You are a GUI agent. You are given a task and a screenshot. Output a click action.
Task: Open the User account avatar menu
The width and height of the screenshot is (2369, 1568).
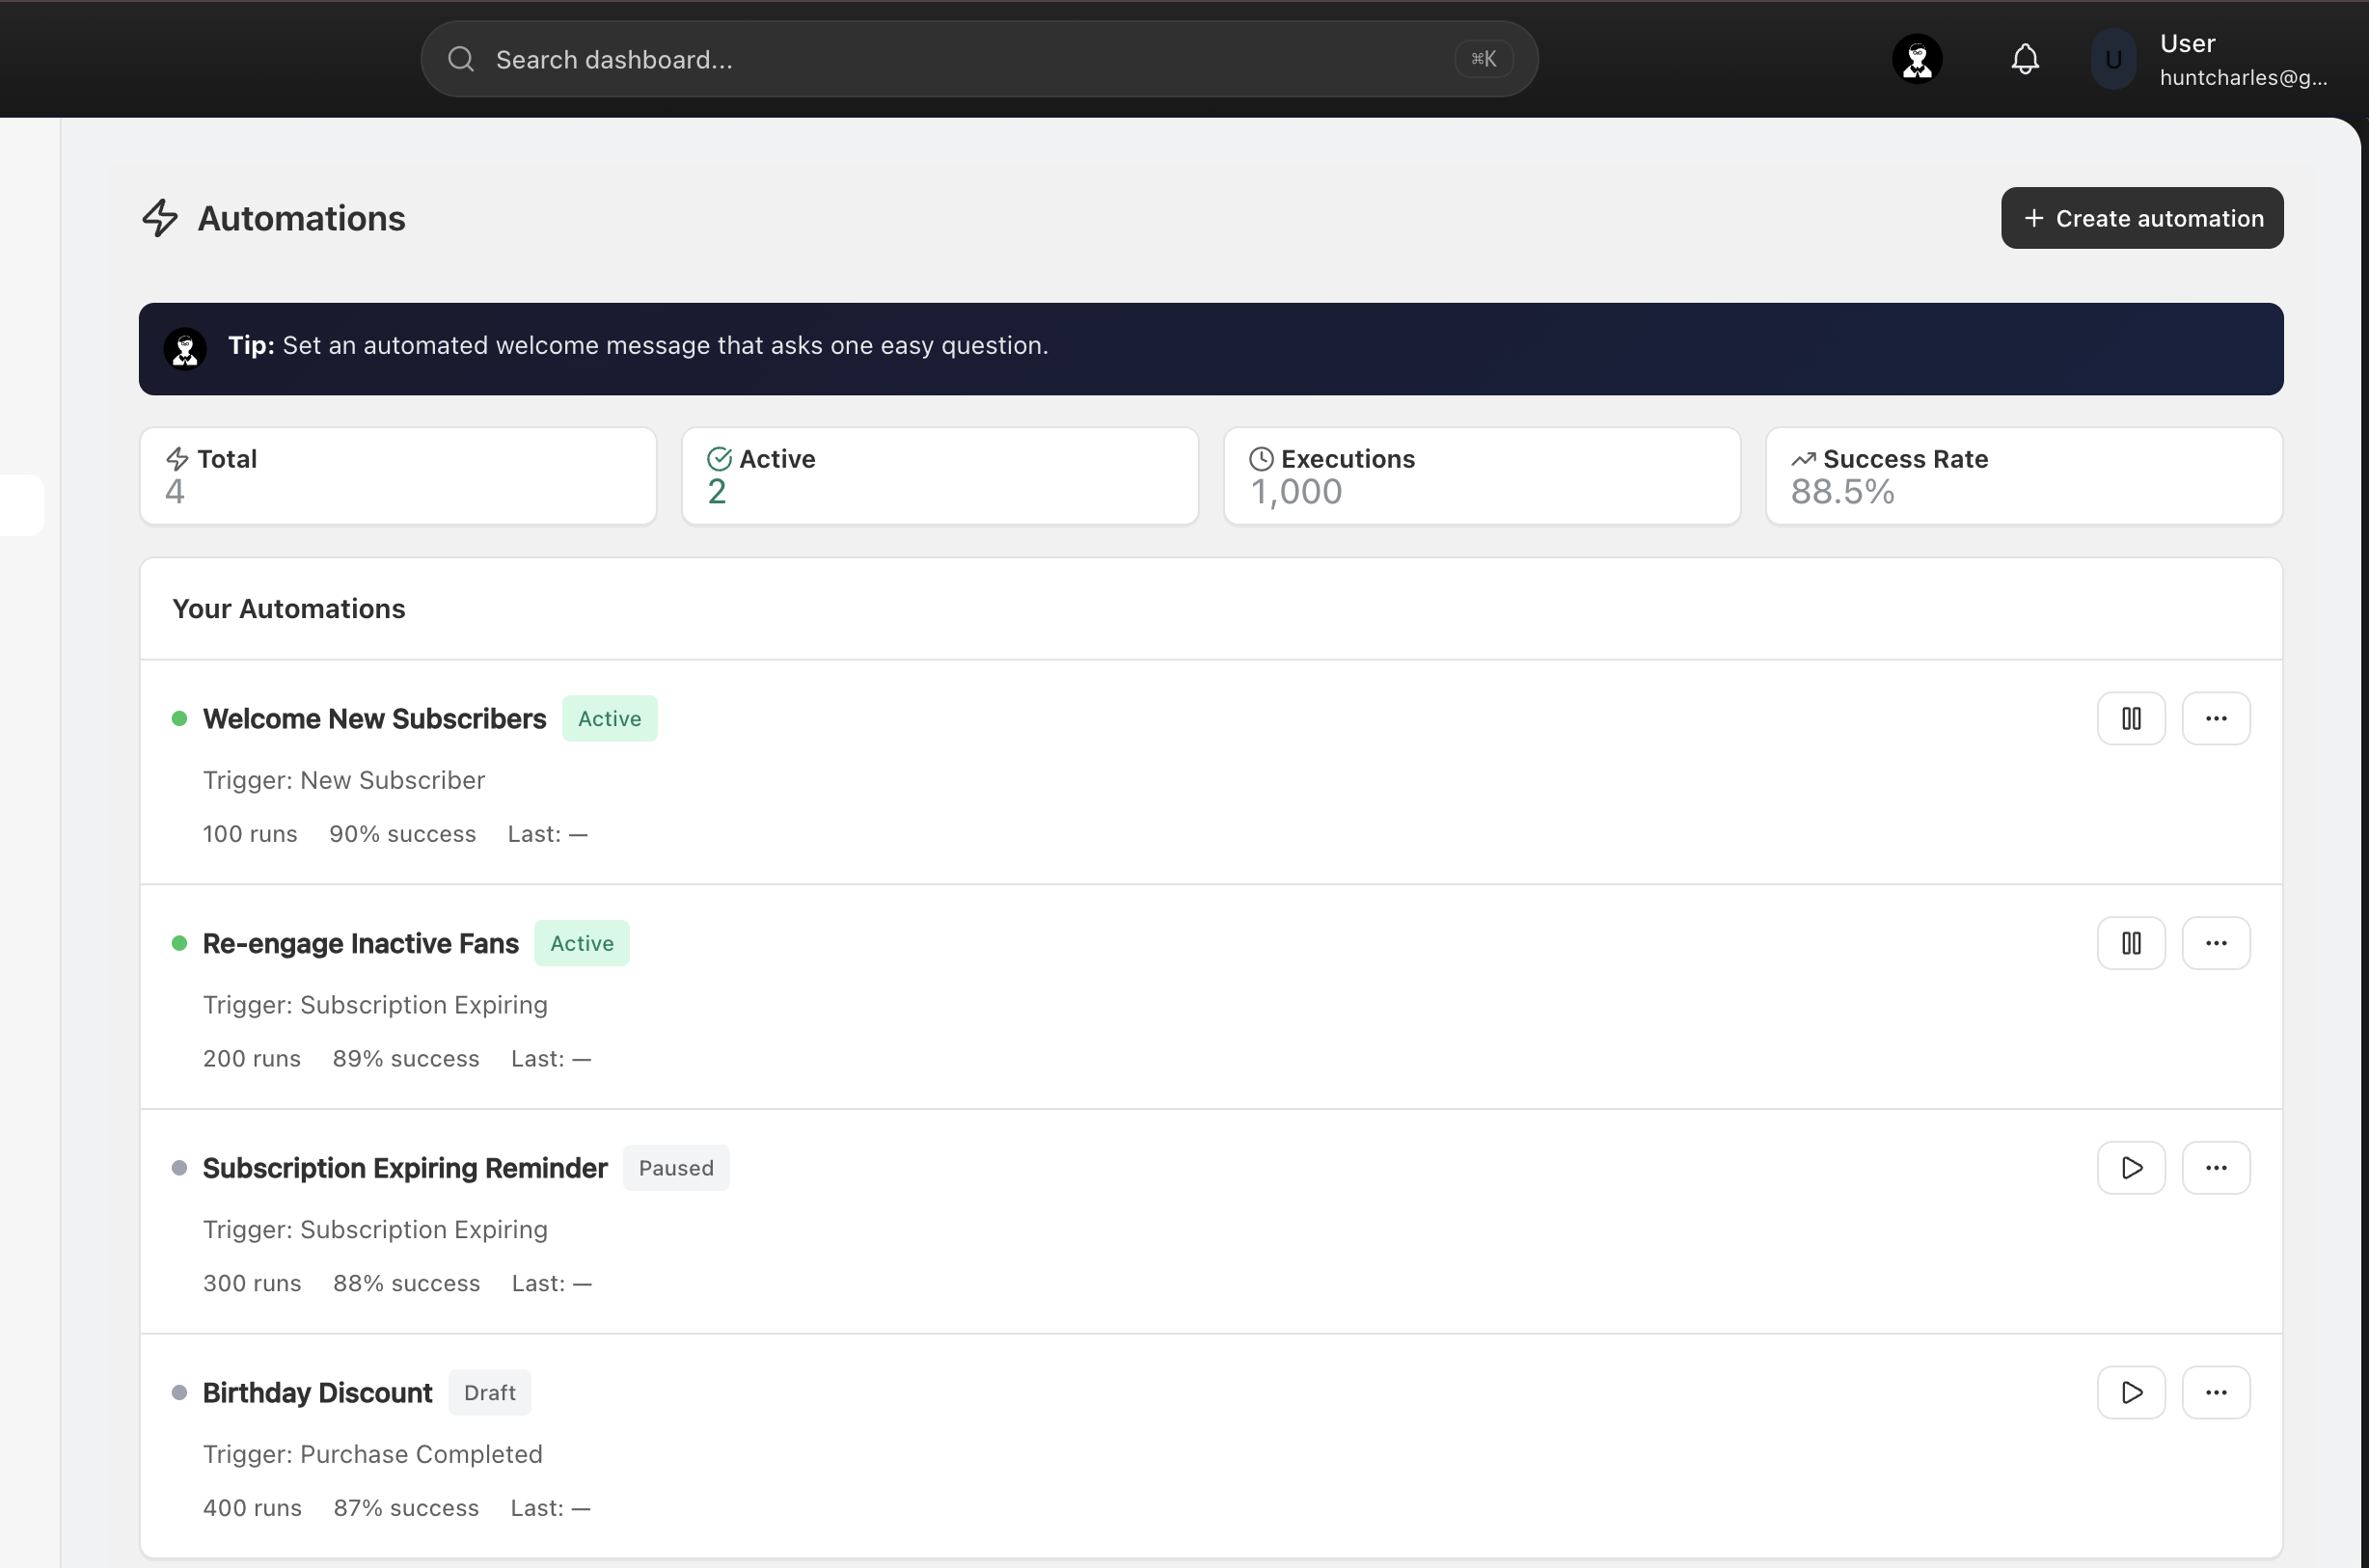[2112, 59]
